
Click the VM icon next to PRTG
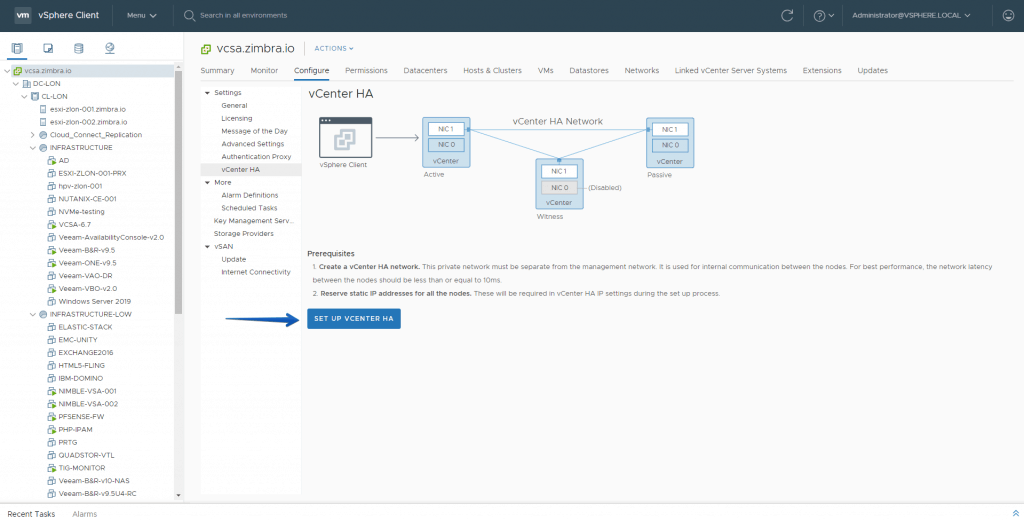52,442
